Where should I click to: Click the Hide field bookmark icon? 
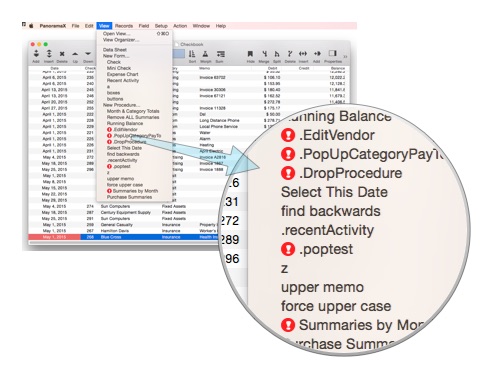[250, 54]
